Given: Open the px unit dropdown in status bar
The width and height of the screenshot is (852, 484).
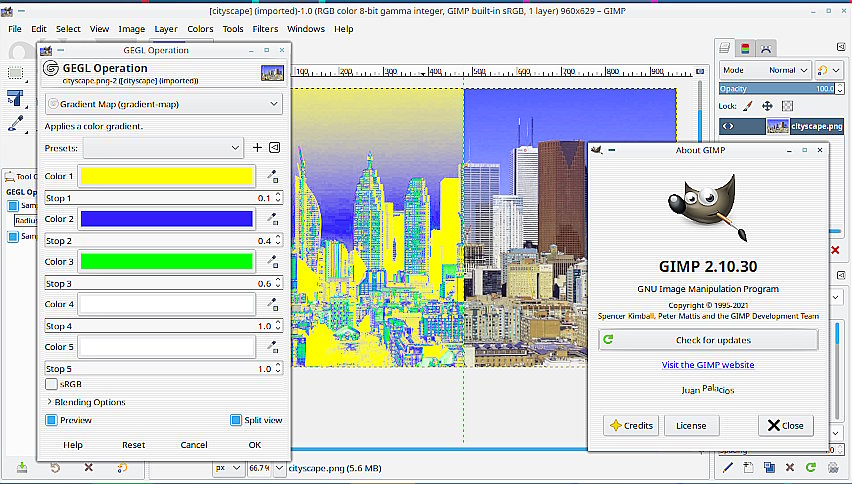Looking at the screenshot, I should [x=228, y=468].
